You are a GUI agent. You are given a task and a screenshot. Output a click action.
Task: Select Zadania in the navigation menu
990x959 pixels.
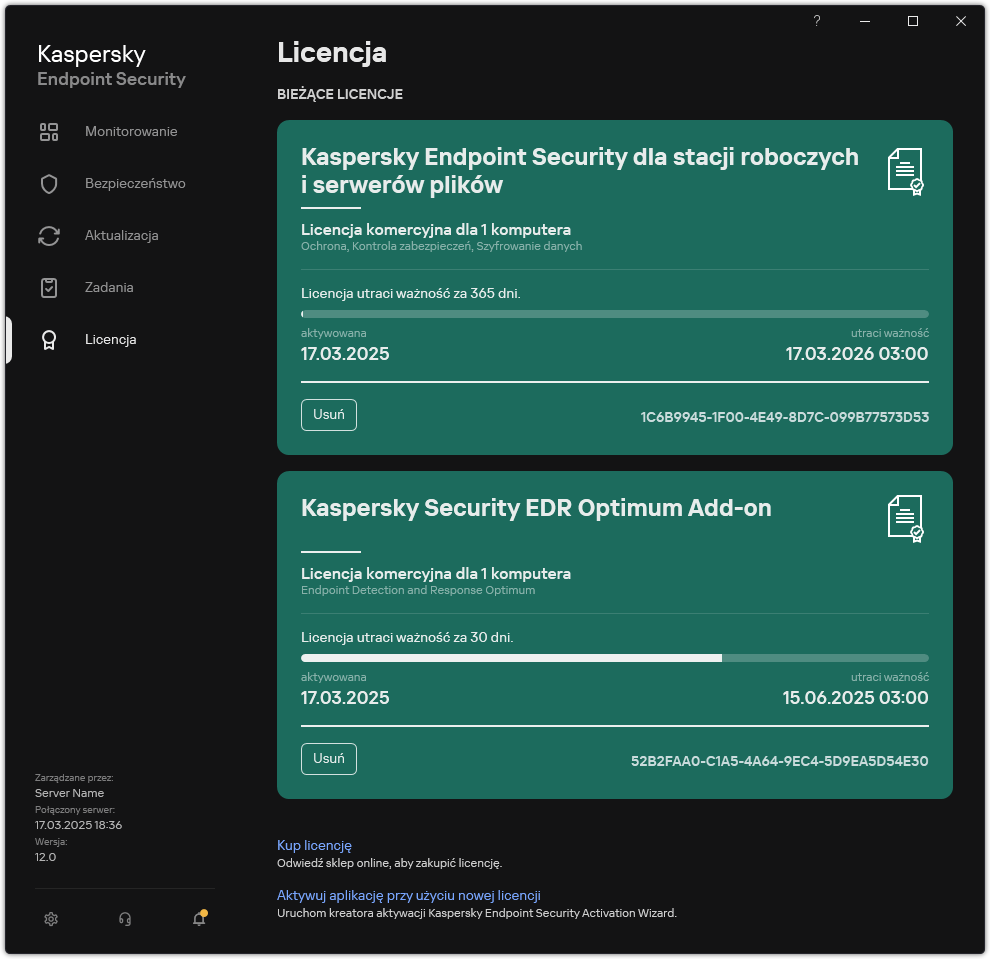click(108, 287)
